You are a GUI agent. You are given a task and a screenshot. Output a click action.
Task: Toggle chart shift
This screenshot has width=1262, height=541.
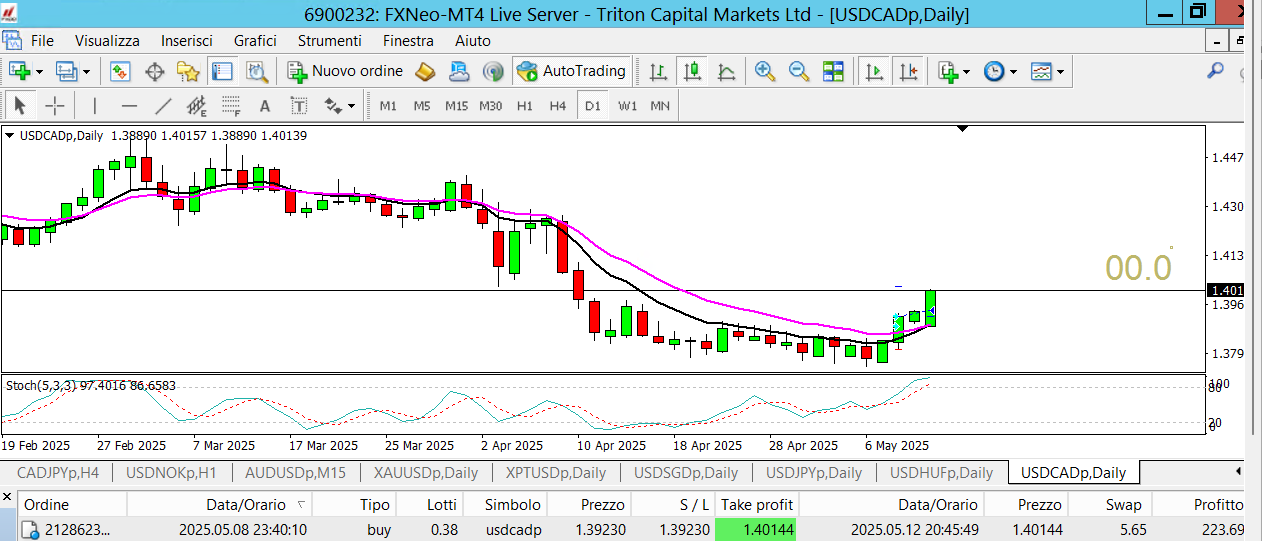pos(908,71)
